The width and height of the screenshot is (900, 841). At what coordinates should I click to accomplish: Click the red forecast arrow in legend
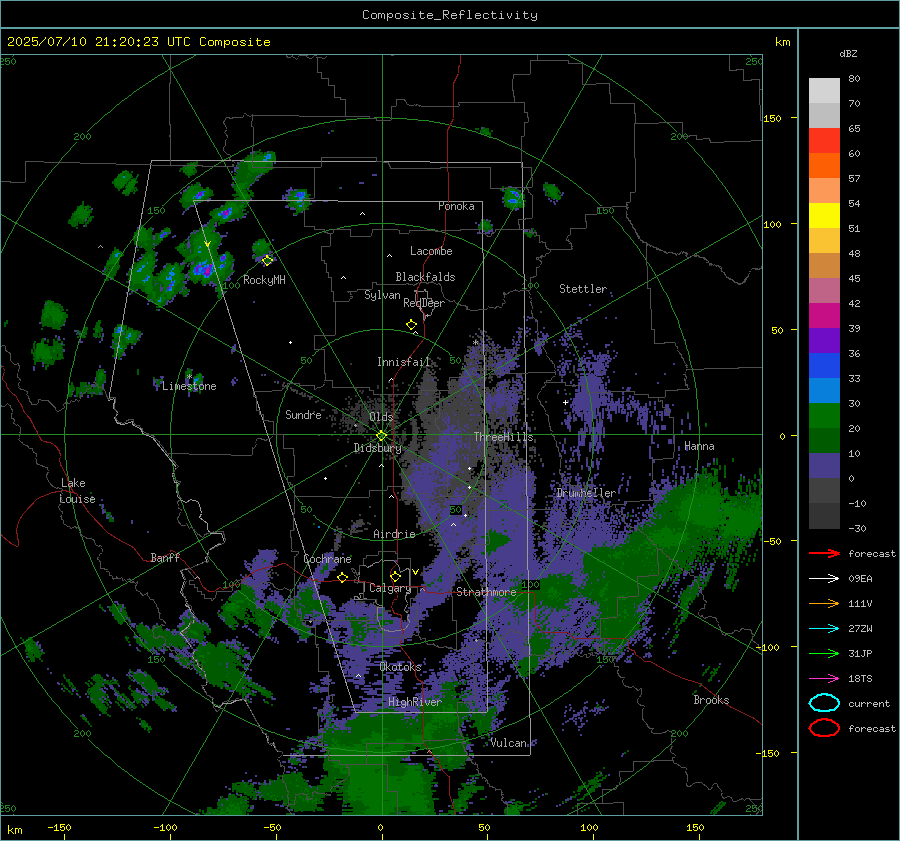point(824,553)
